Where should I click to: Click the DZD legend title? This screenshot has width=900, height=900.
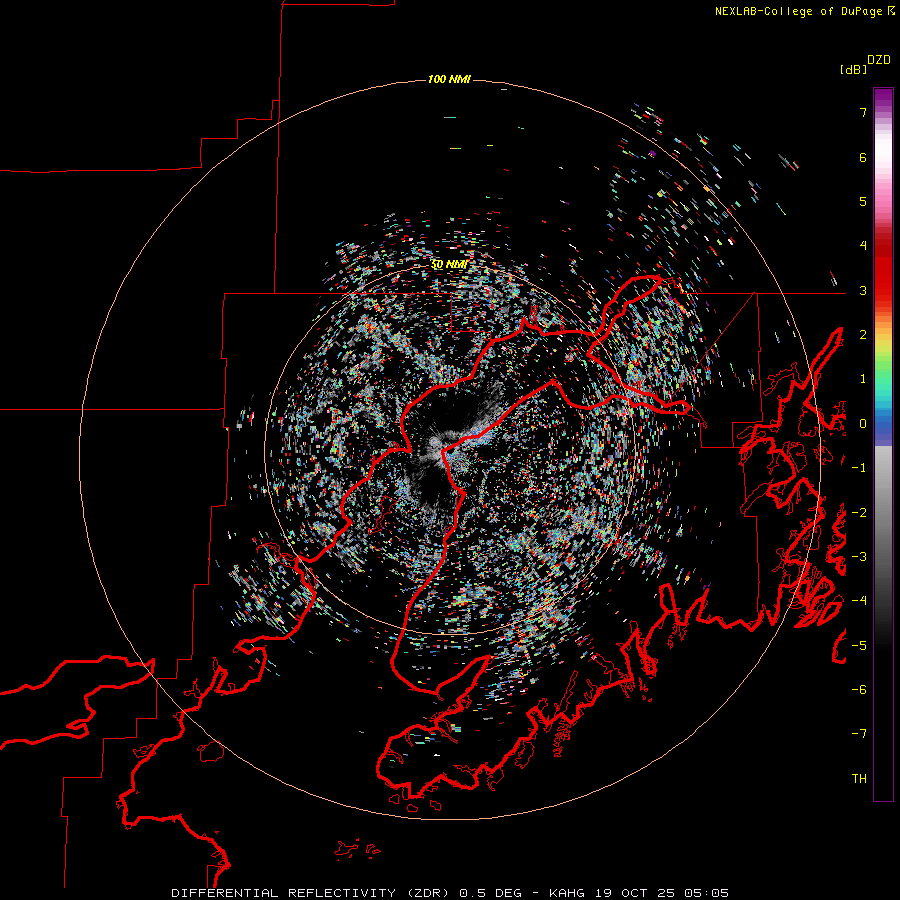tap(879, 60)
